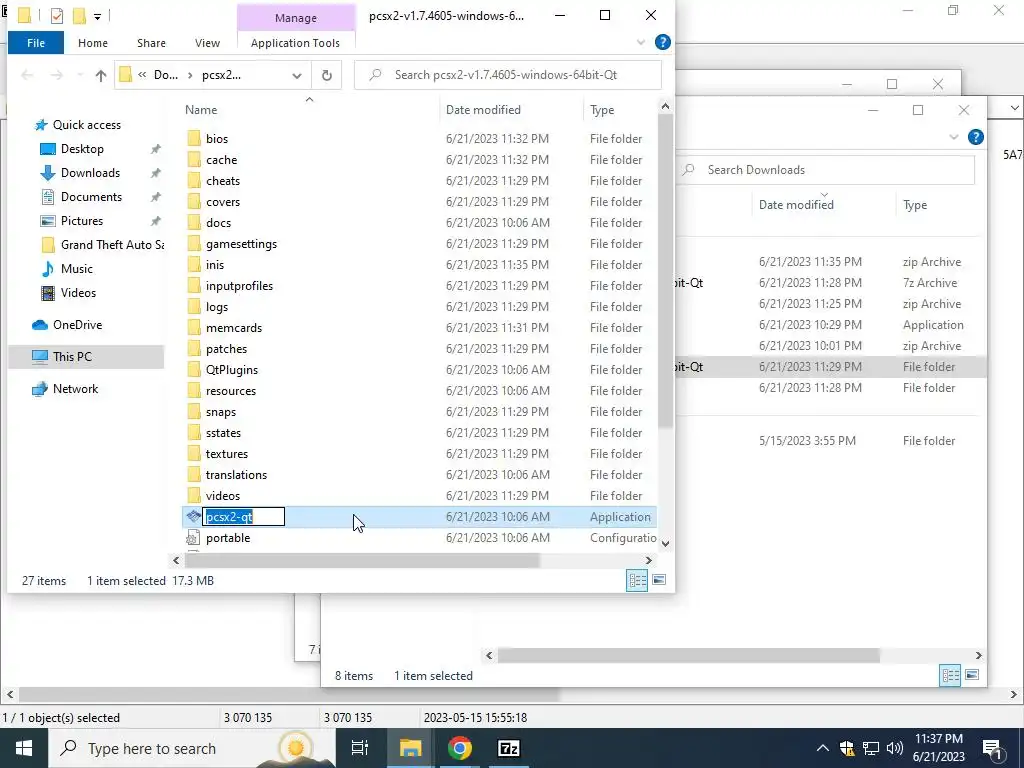Image resolution: width=1024 pixels, height=768 pixels.
Task: Click New folder icon in title bar
Action: pyautogui.click(x=79, y=15)
